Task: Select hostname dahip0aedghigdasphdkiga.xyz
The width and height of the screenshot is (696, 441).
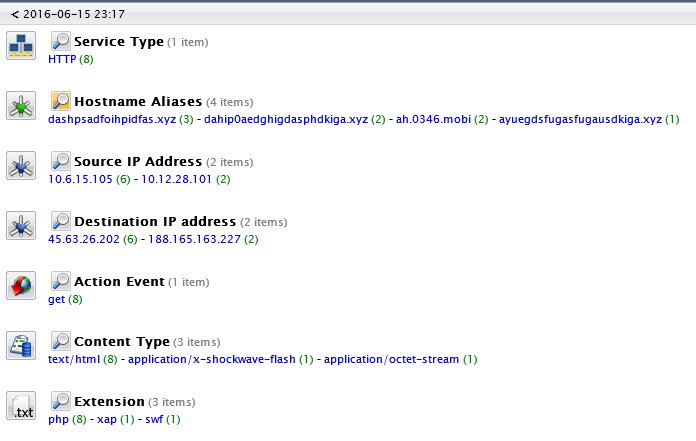Action: tap(286, 119)
